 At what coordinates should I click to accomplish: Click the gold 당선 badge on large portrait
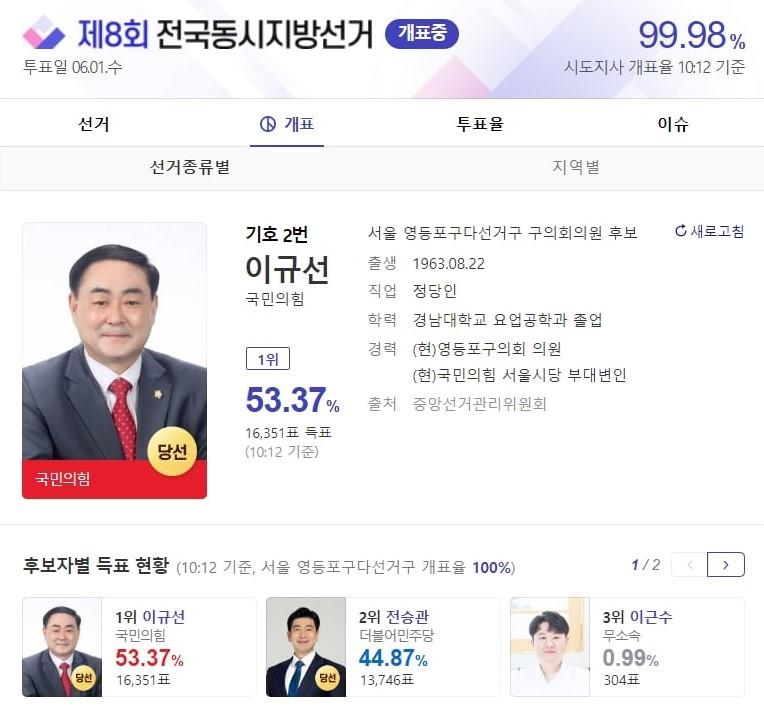[172, 451]
